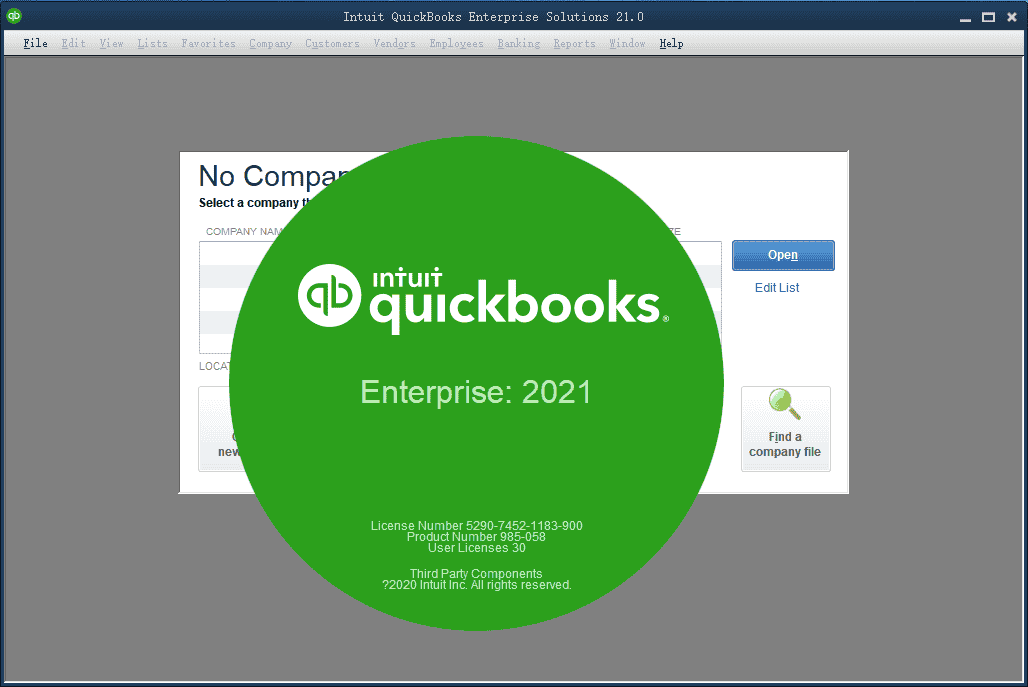Open the Help menu

(x=671, y=43)
